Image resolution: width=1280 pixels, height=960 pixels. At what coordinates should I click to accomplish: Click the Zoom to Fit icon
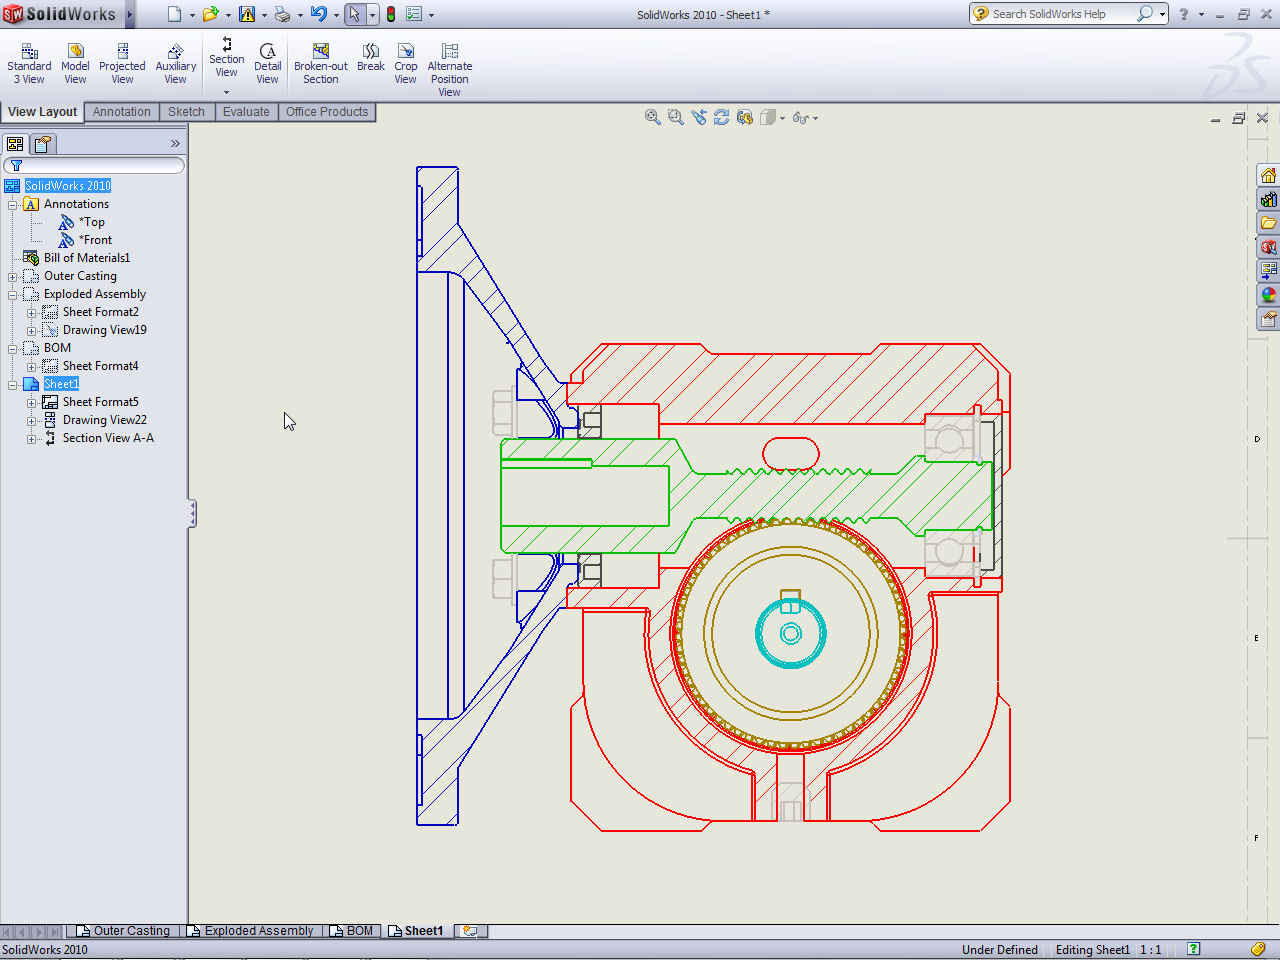click(653, 117)
